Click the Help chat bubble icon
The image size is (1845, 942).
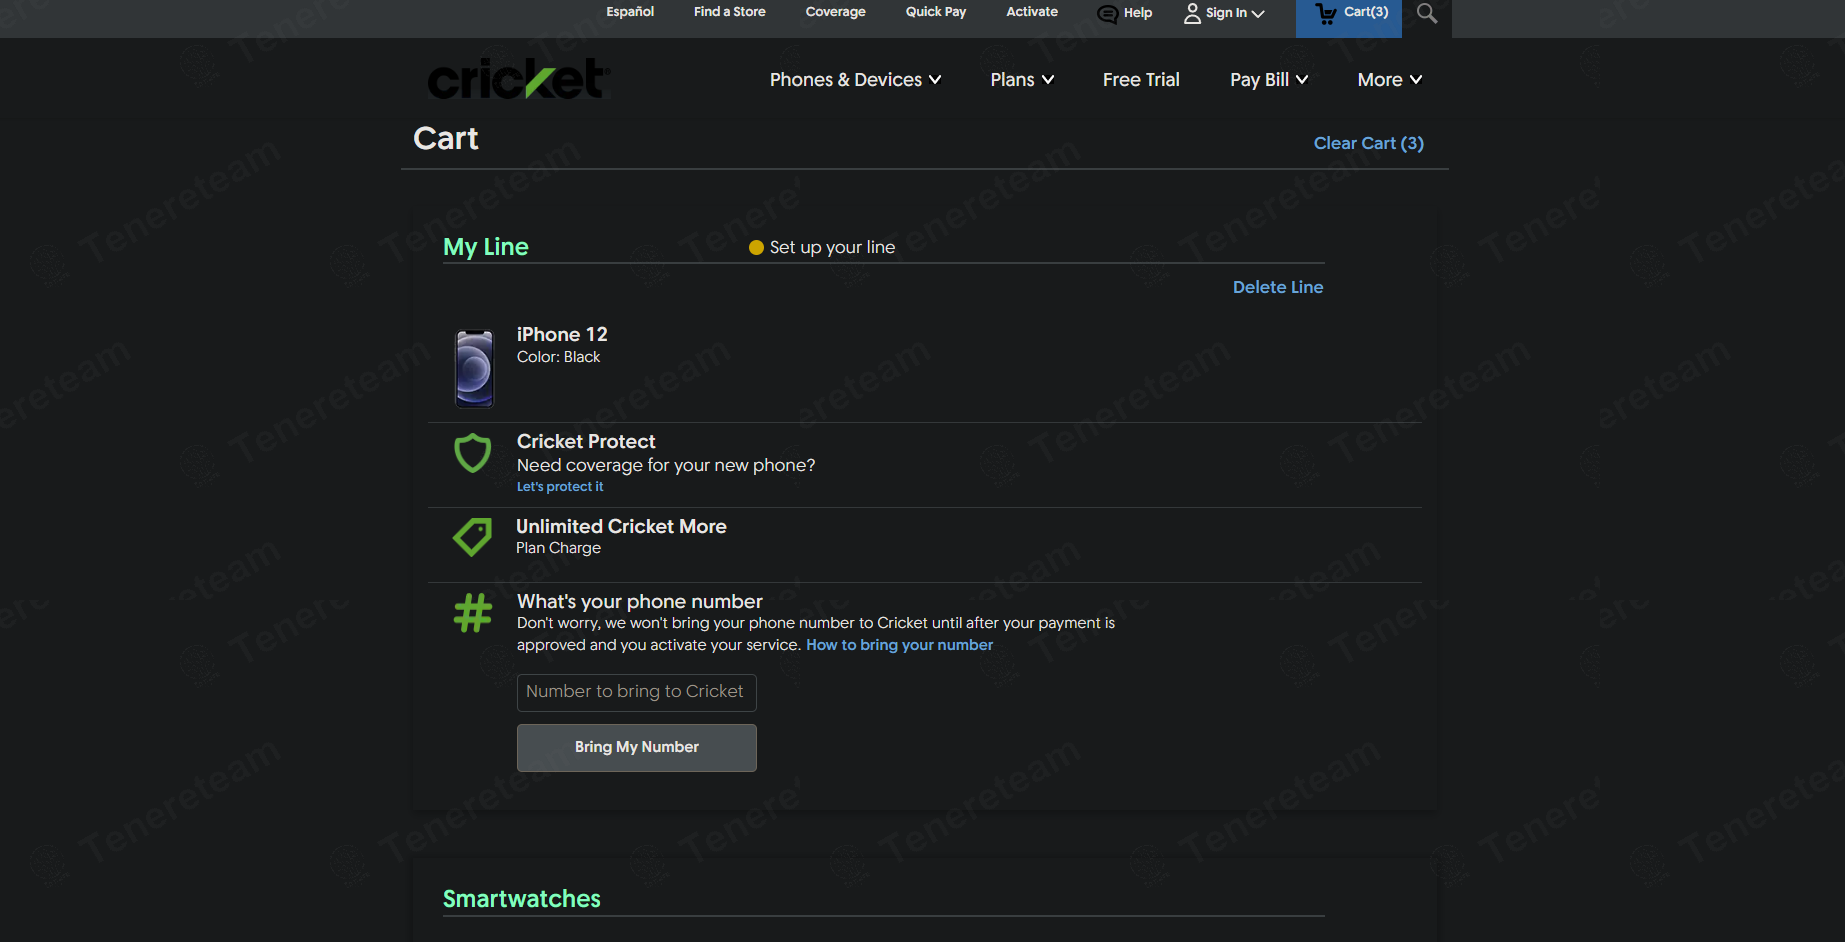pos(1107,14)
